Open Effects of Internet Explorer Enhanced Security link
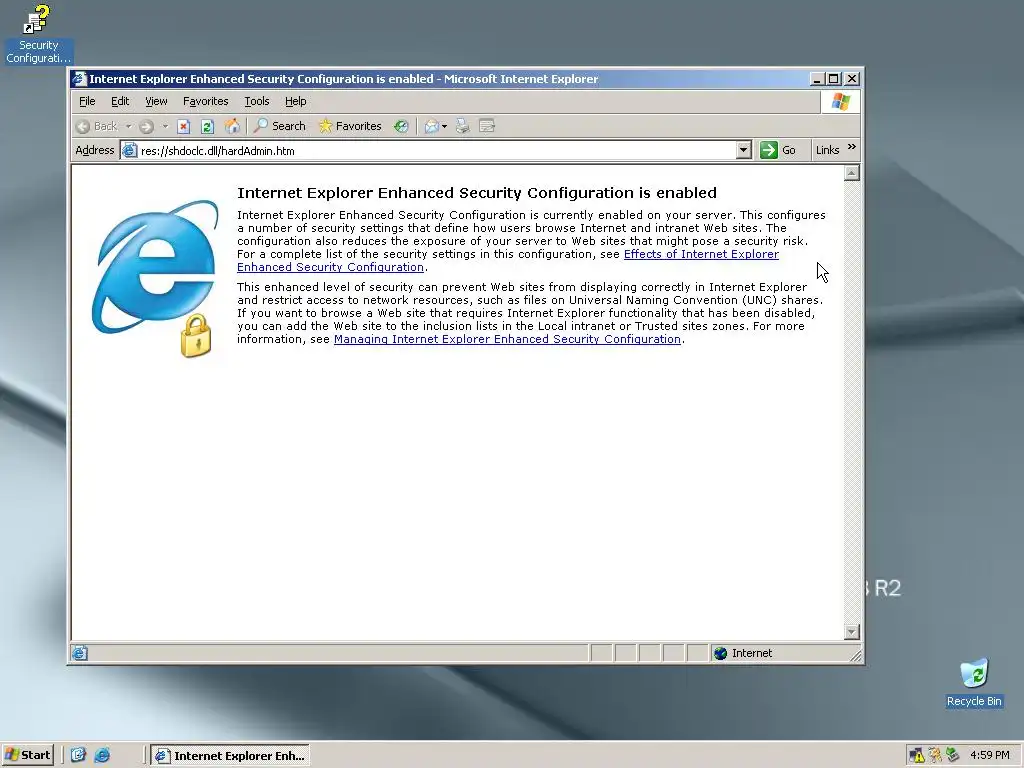This screenshot has height=768, width=1024. point(701,254)
